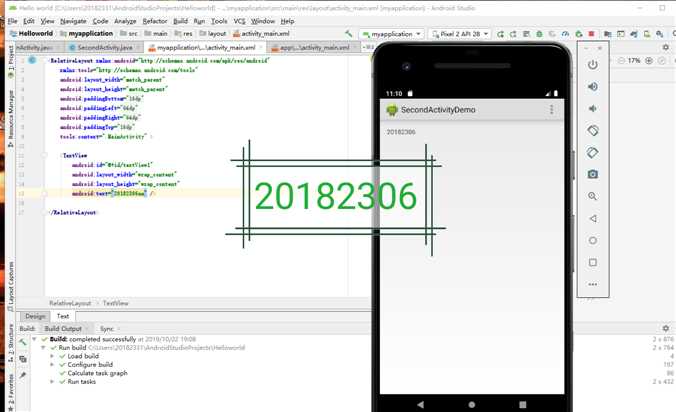Image resolution: width=676 pixels, height=412 pixels.
Task: Zoom out the layout preview
Action: coord(621,61)
